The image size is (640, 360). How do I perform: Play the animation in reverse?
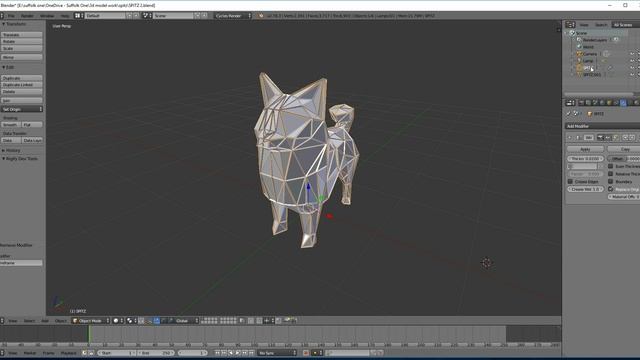click(x=231, y=353)
